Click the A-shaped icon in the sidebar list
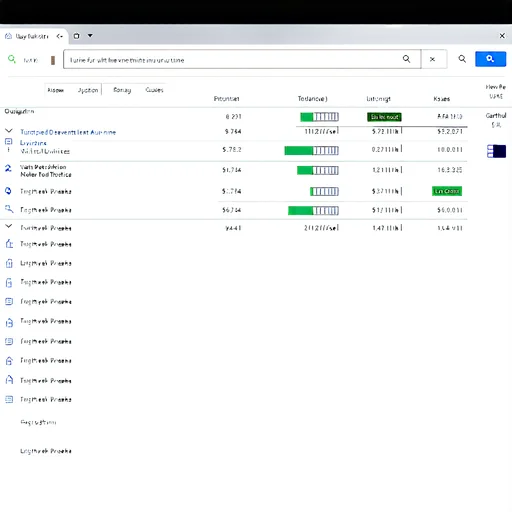This screenshot has height=512, width=512. click(9, 380)
